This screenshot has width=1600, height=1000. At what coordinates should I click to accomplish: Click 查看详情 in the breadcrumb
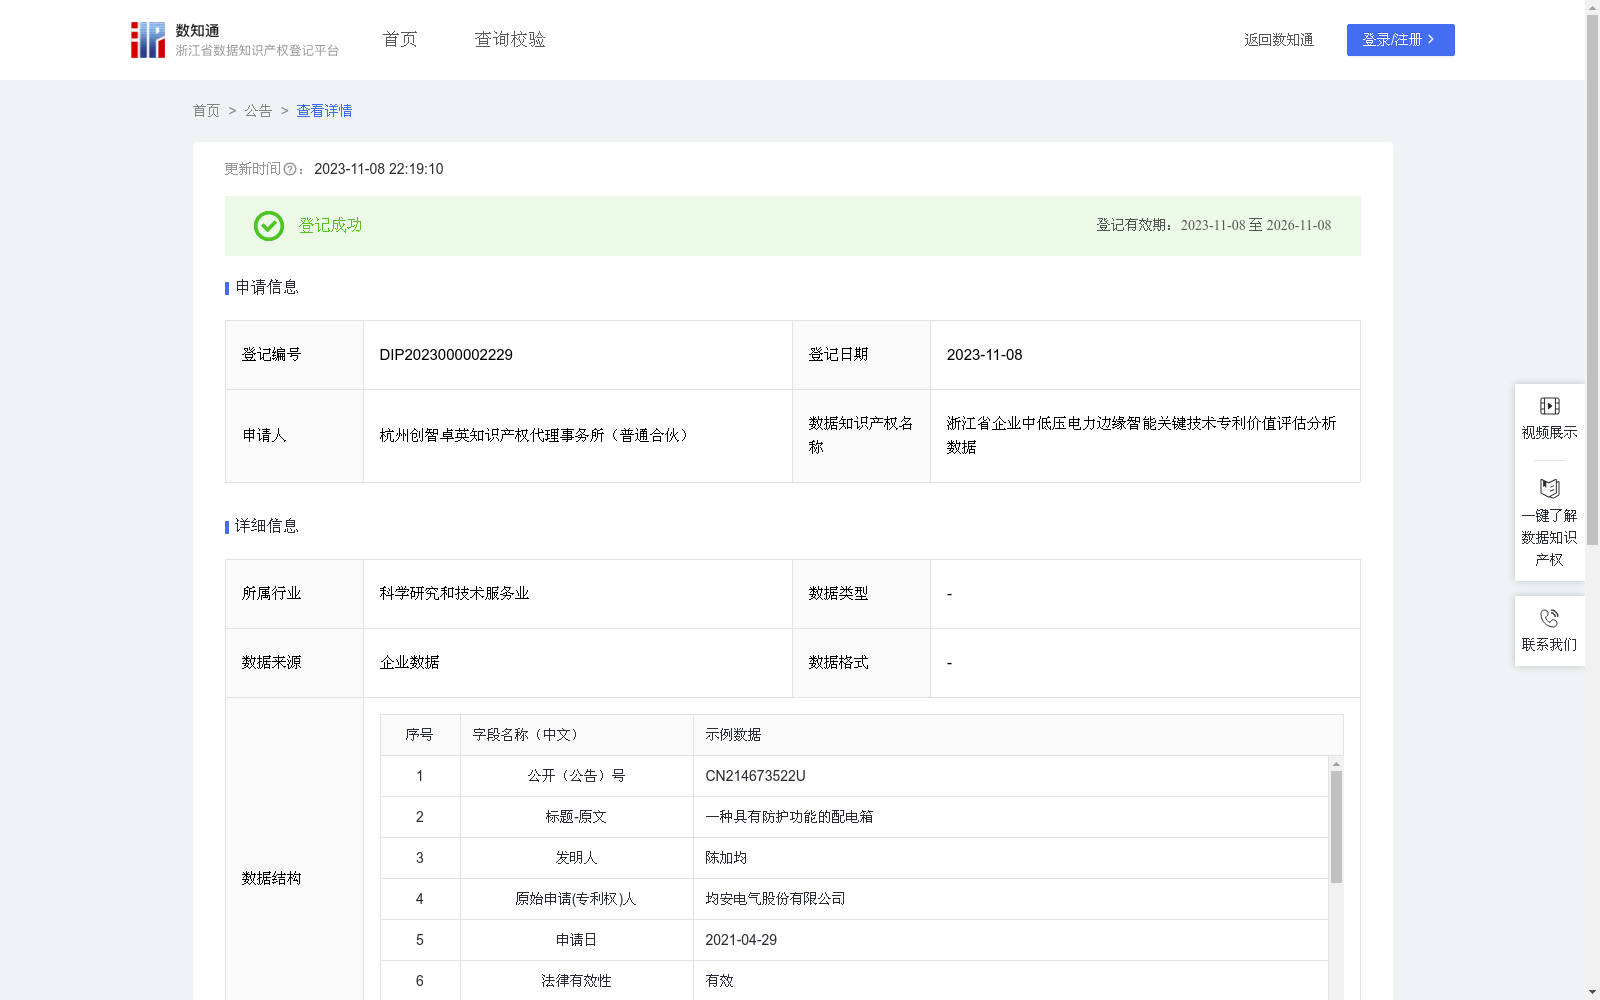[x=324, y=111]
